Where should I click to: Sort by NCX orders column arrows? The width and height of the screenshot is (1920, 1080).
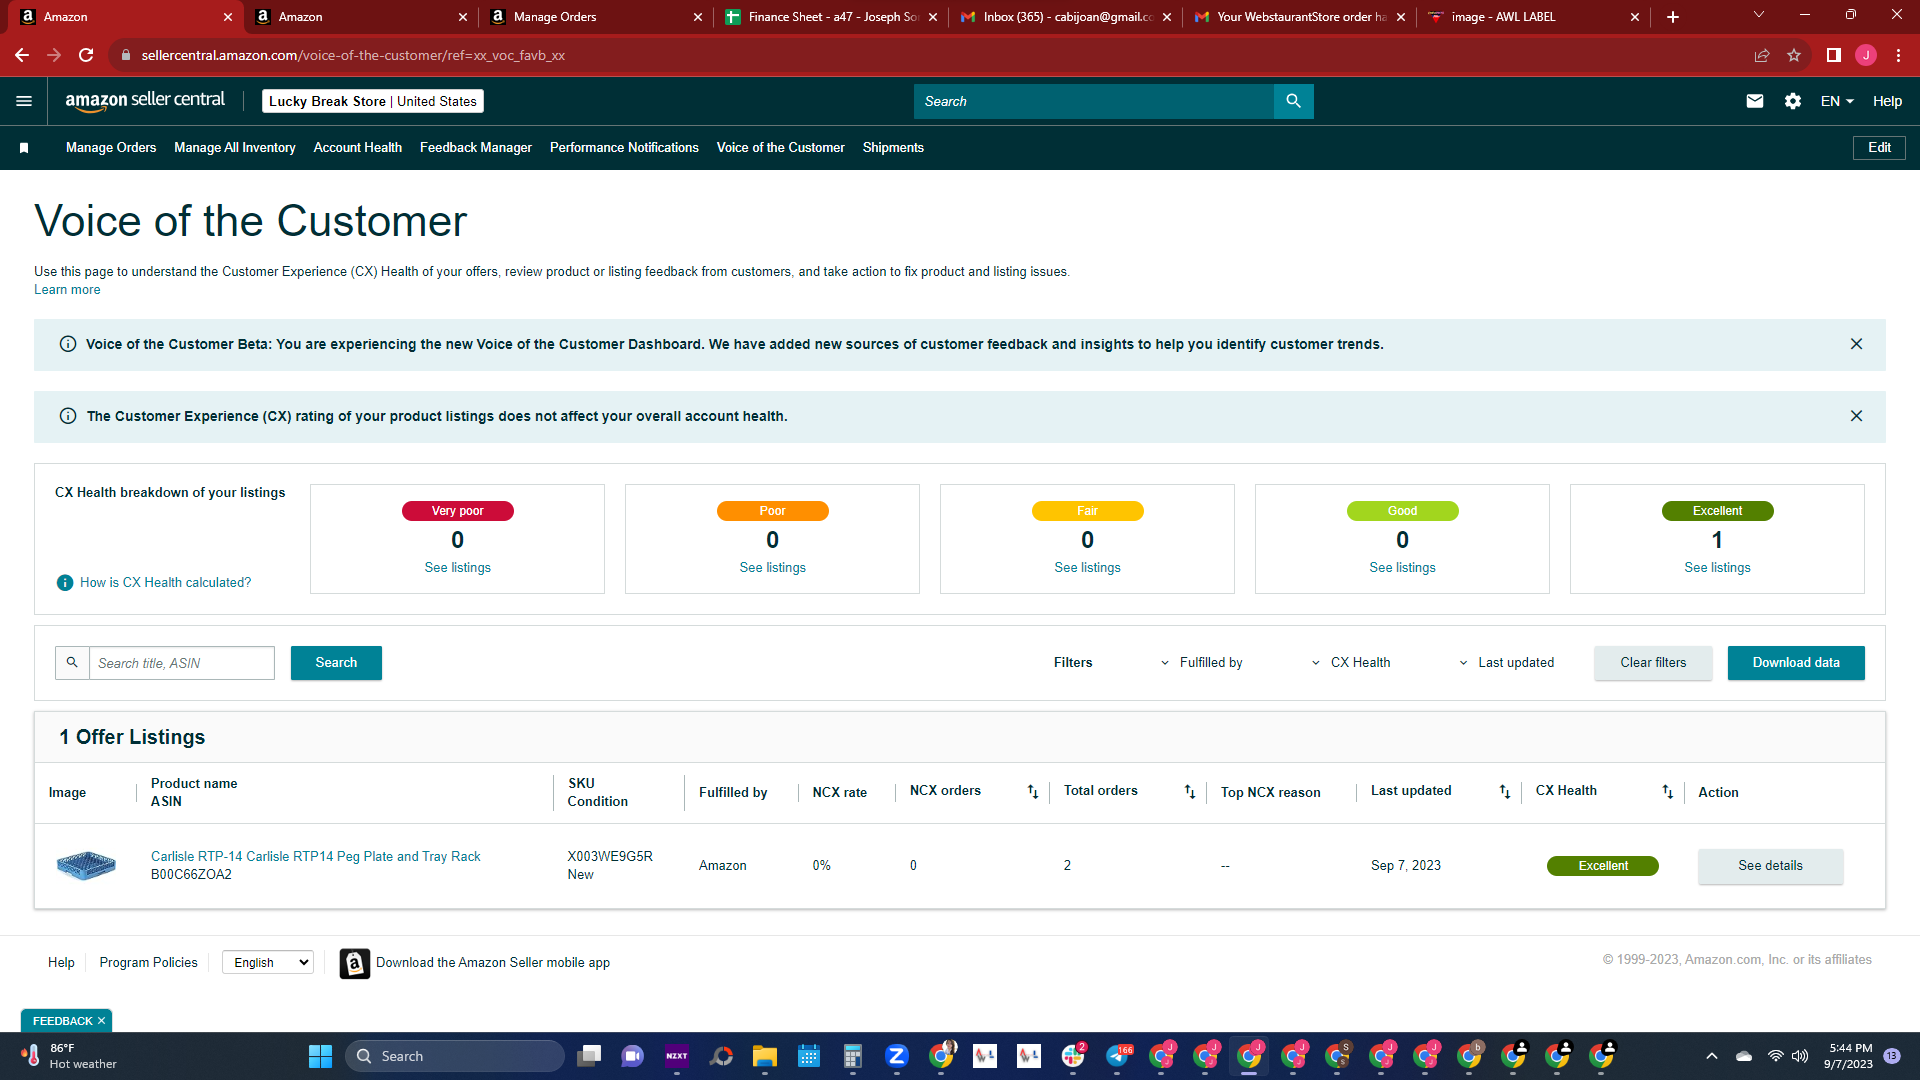coord(1033,792)
